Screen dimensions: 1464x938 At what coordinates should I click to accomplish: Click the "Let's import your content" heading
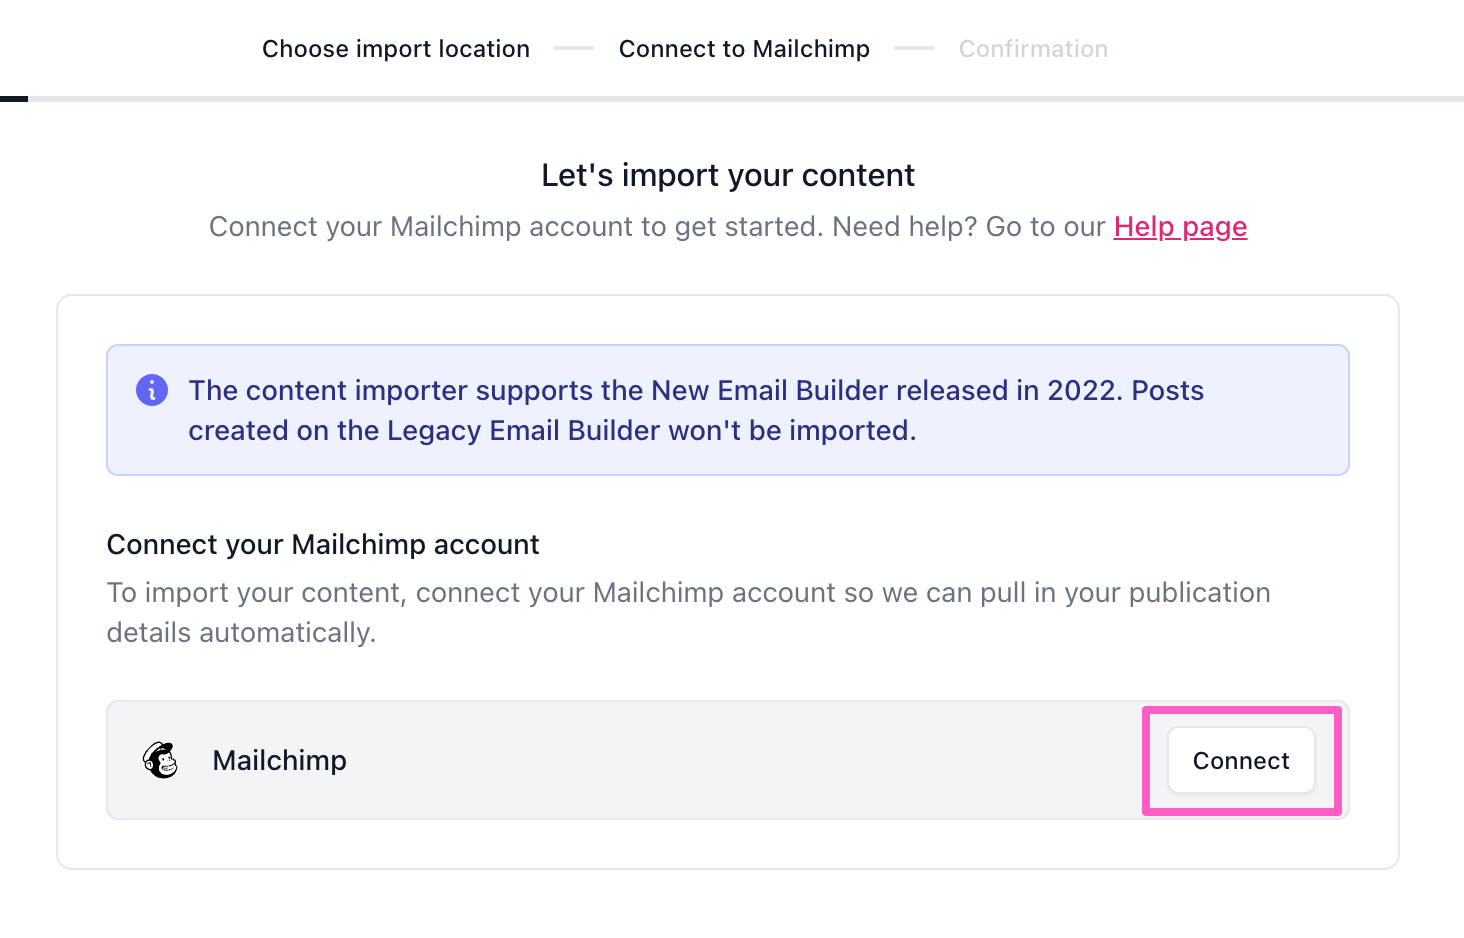point(728,175)
